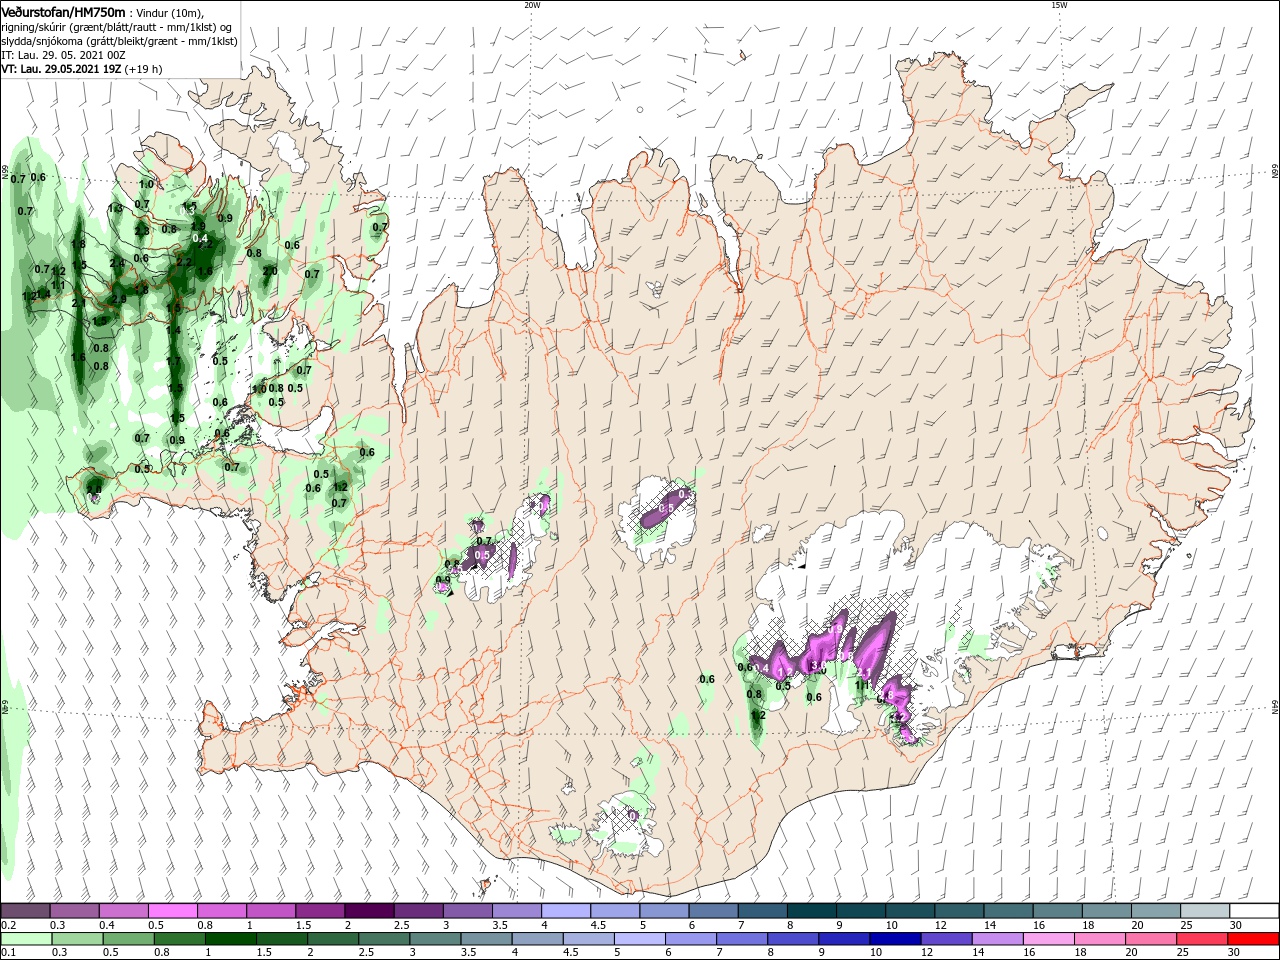Viewport: 1280px width, 960px height.
Task: Pick the white swatch labeled 30 in the upper legend row
Action: [x=1255, y=911]
